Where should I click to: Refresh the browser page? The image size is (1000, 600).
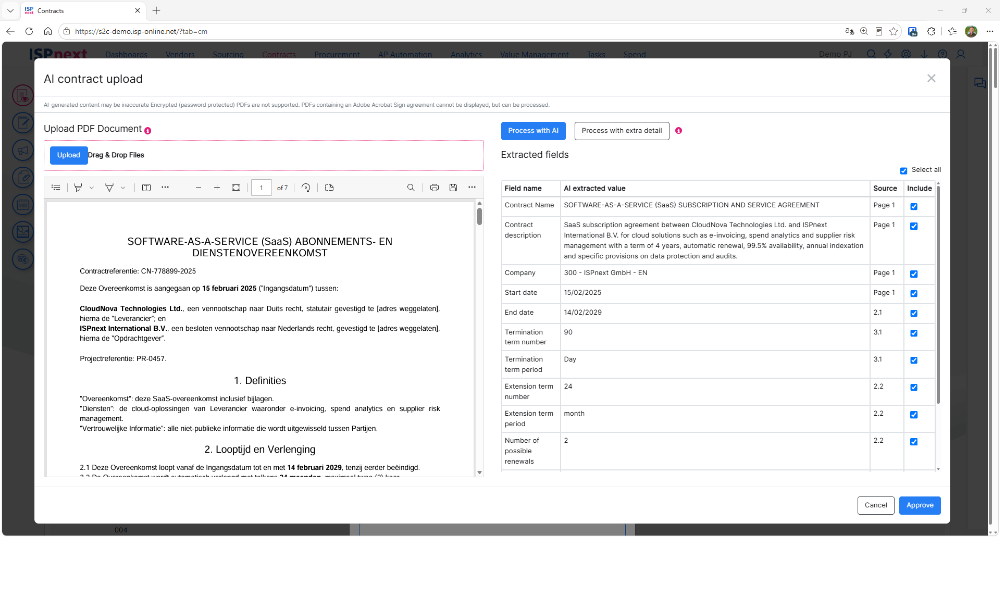pyautogui.click(x=29, y=31)
